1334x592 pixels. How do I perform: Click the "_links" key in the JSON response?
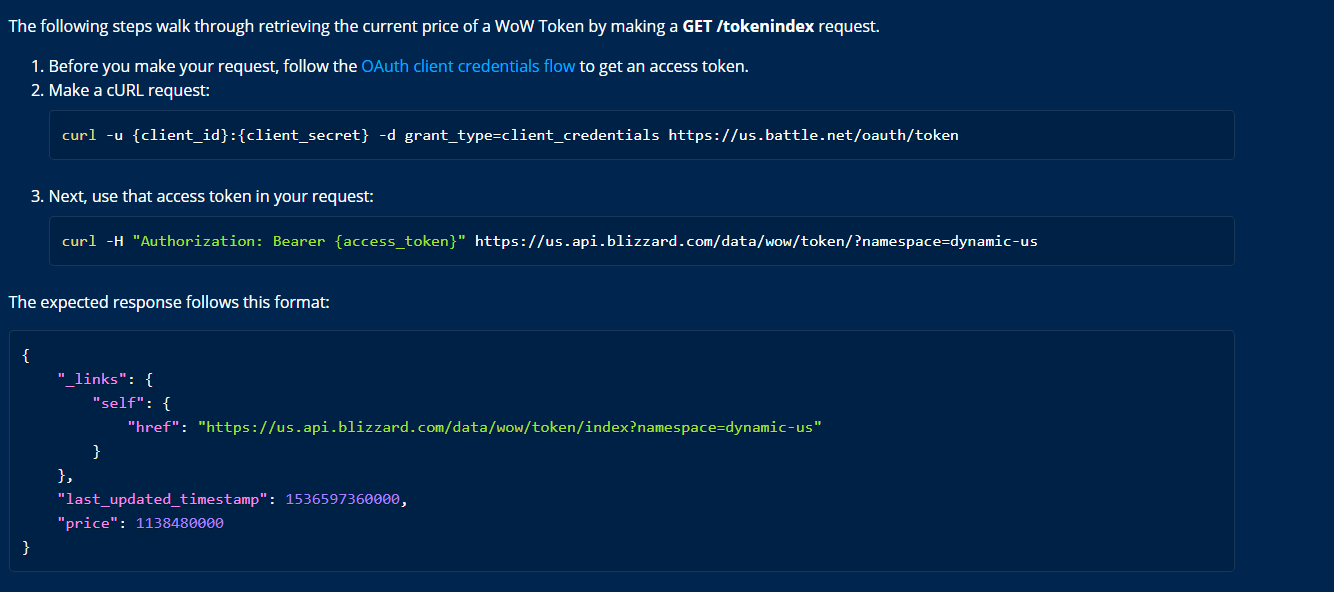pos(93,379)
